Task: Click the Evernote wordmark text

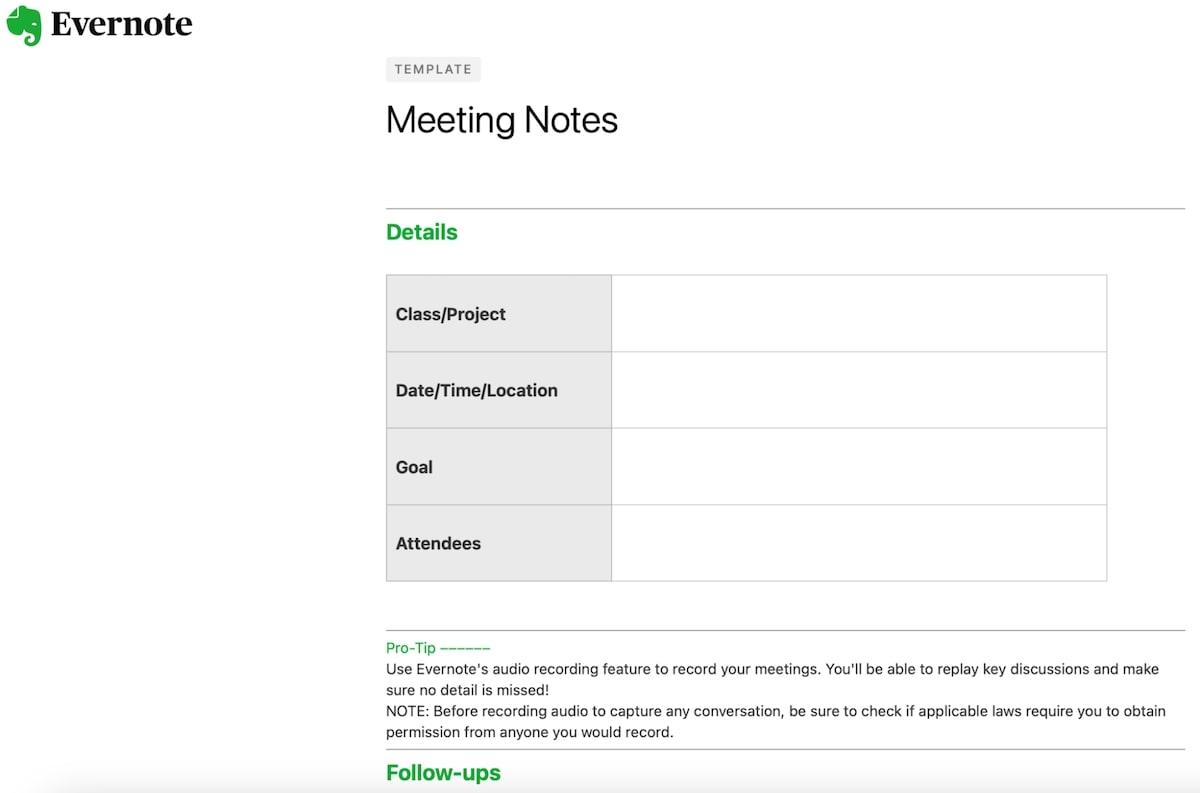Action: point(121,24)
